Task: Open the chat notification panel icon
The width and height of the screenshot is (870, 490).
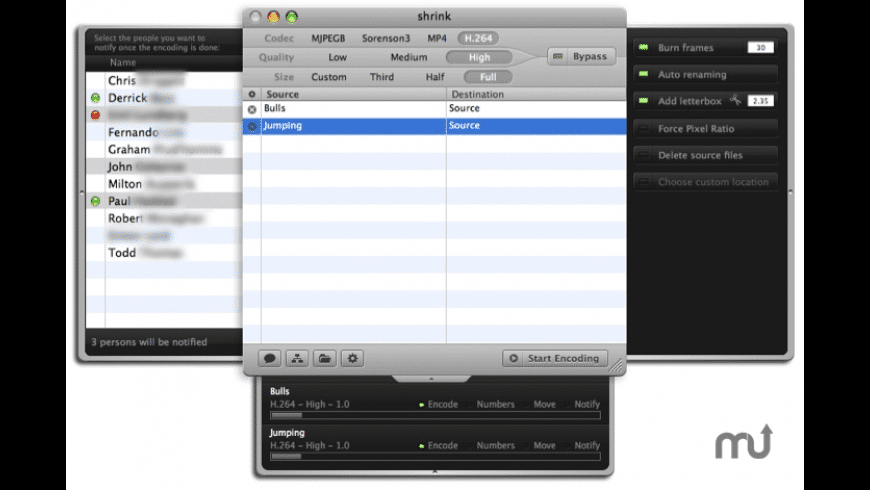Action: tap(269, 358)
